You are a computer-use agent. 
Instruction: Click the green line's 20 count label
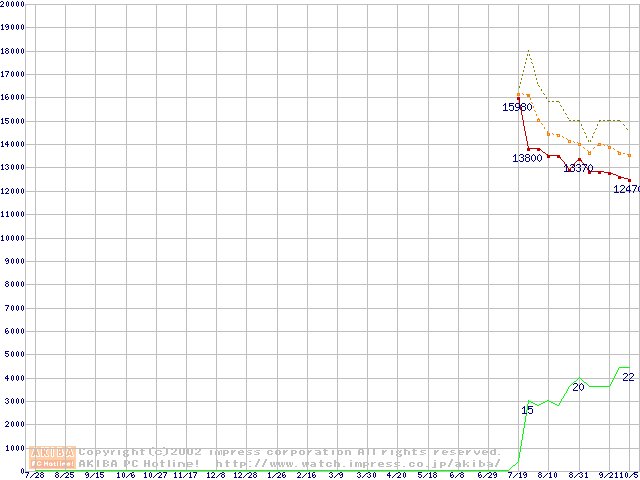point(578,387)
